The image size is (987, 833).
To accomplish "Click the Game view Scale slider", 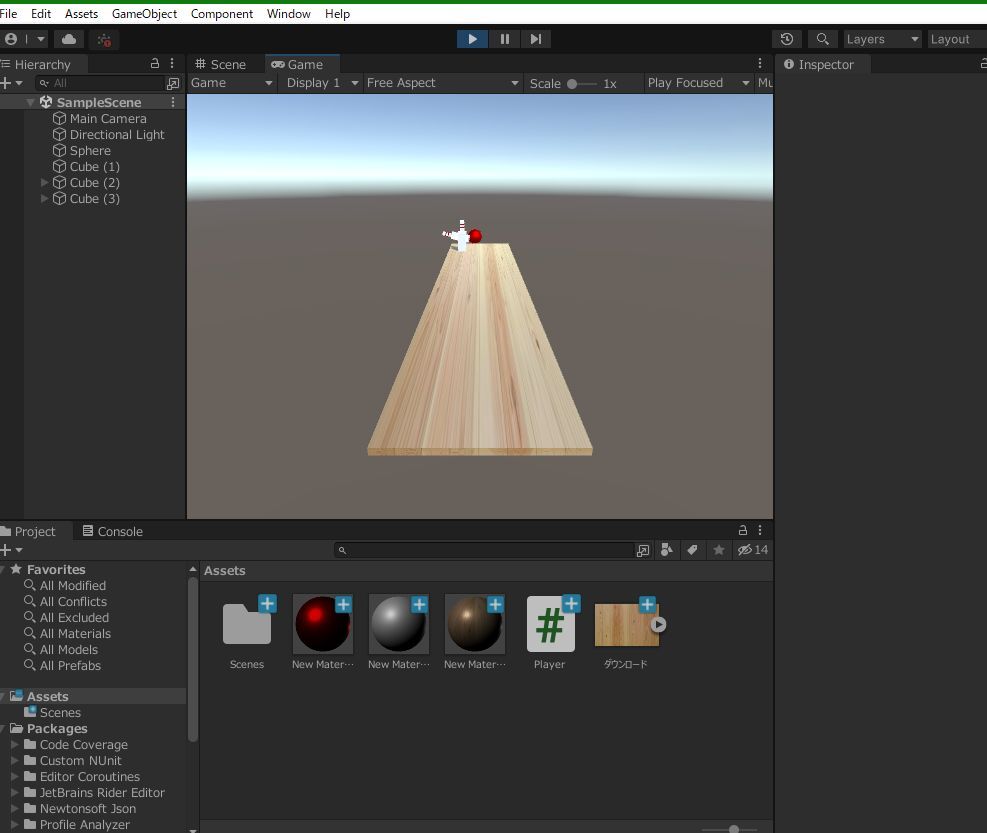I will pyautogui.click(x=580, y=84).
